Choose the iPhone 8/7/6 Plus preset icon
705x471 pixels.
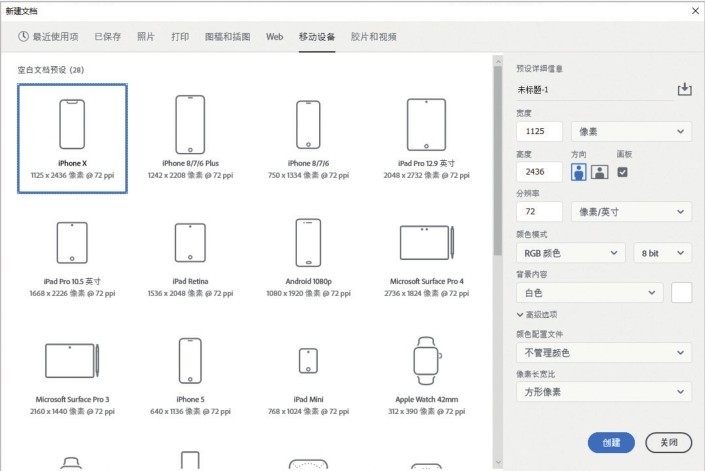click(x=190, y=124)
